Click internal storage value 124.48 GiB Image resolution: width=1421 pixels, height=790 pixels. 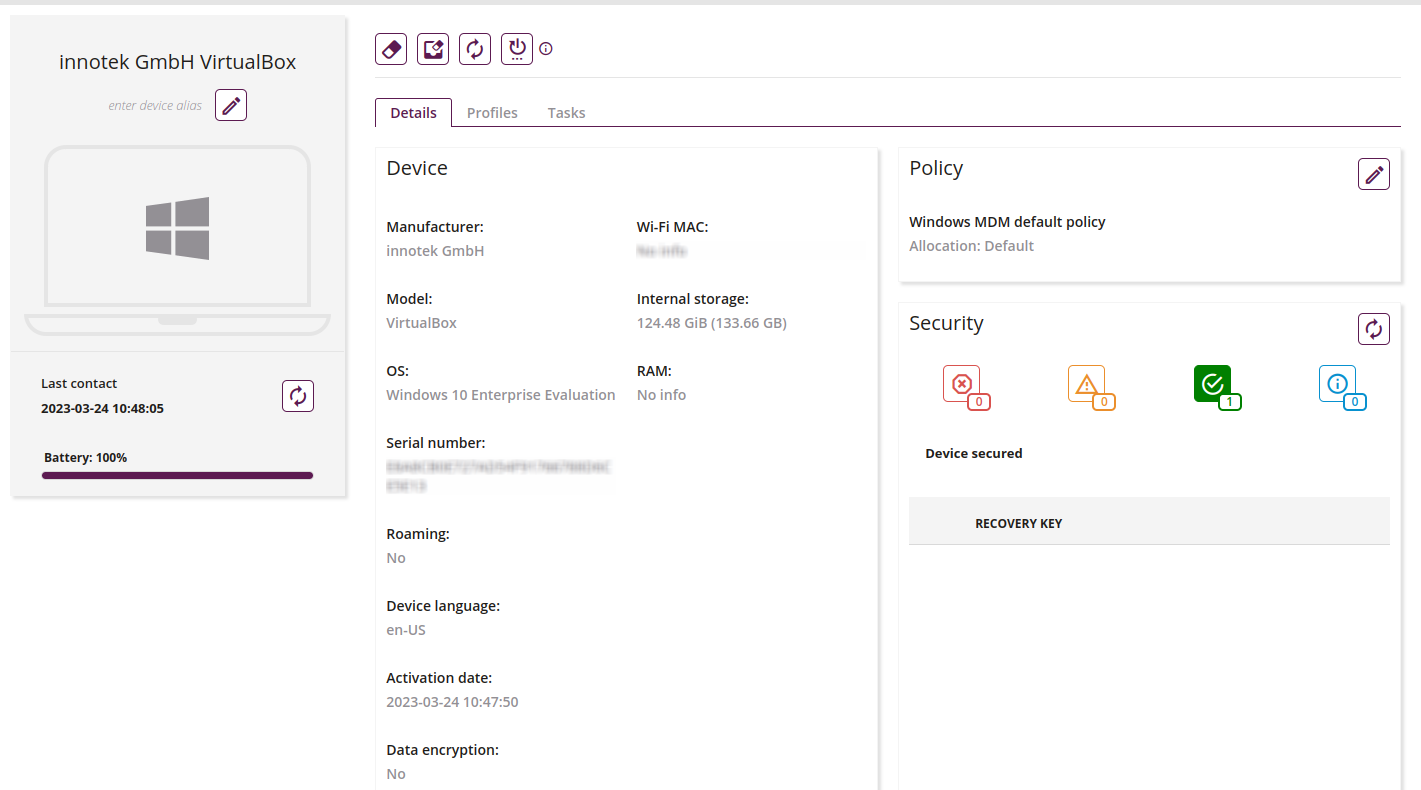[712, 323]
